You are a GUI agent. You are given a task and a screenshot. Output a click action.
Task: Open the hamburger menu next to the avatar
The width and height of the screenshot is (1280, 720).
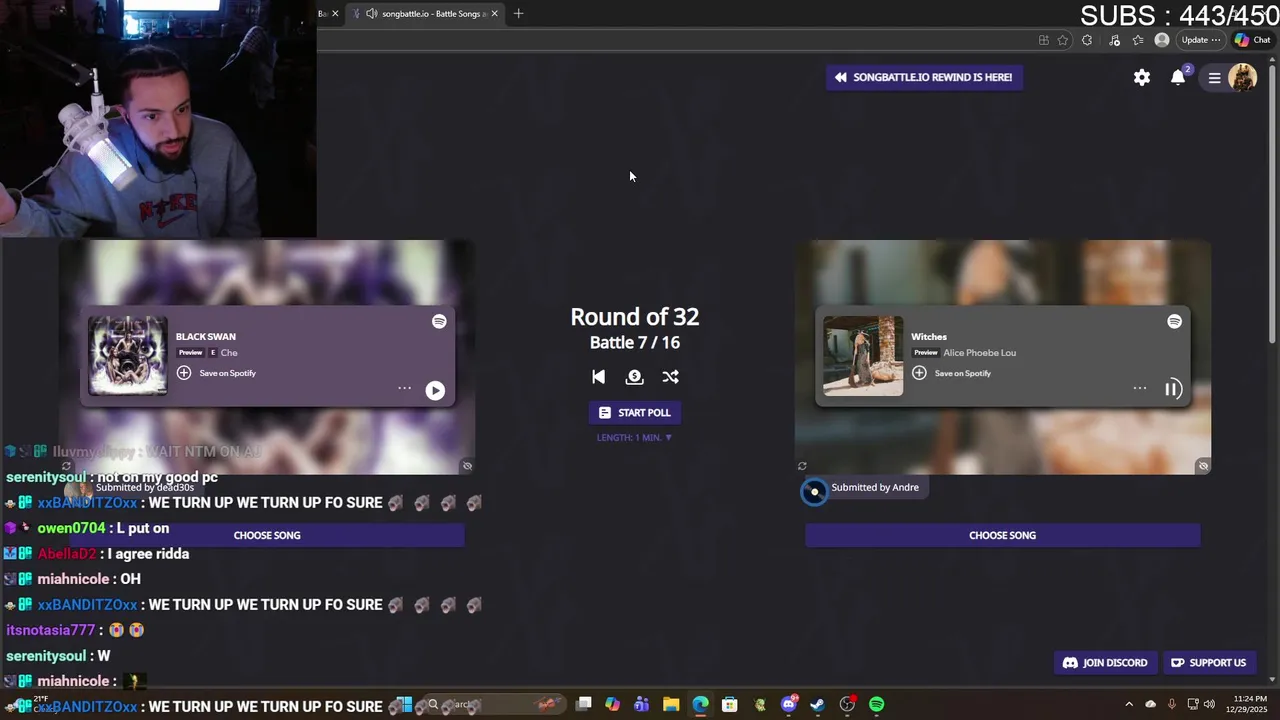pos(1214,77)
